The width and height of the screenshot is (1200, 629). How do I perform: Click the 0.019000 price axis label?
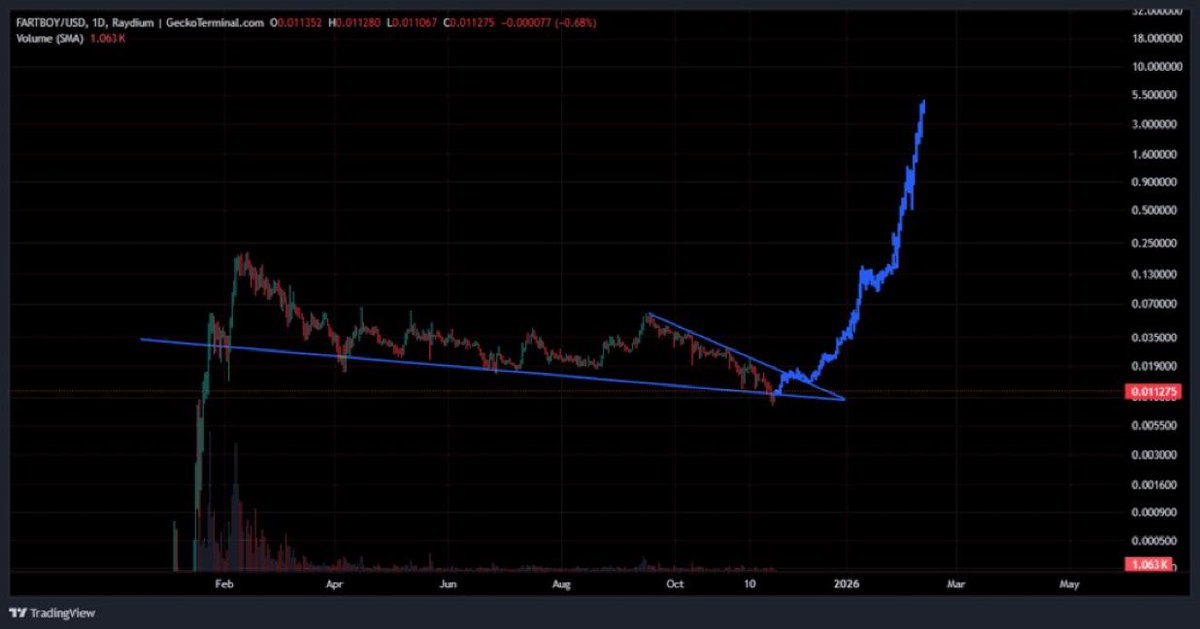point(1154,367)
